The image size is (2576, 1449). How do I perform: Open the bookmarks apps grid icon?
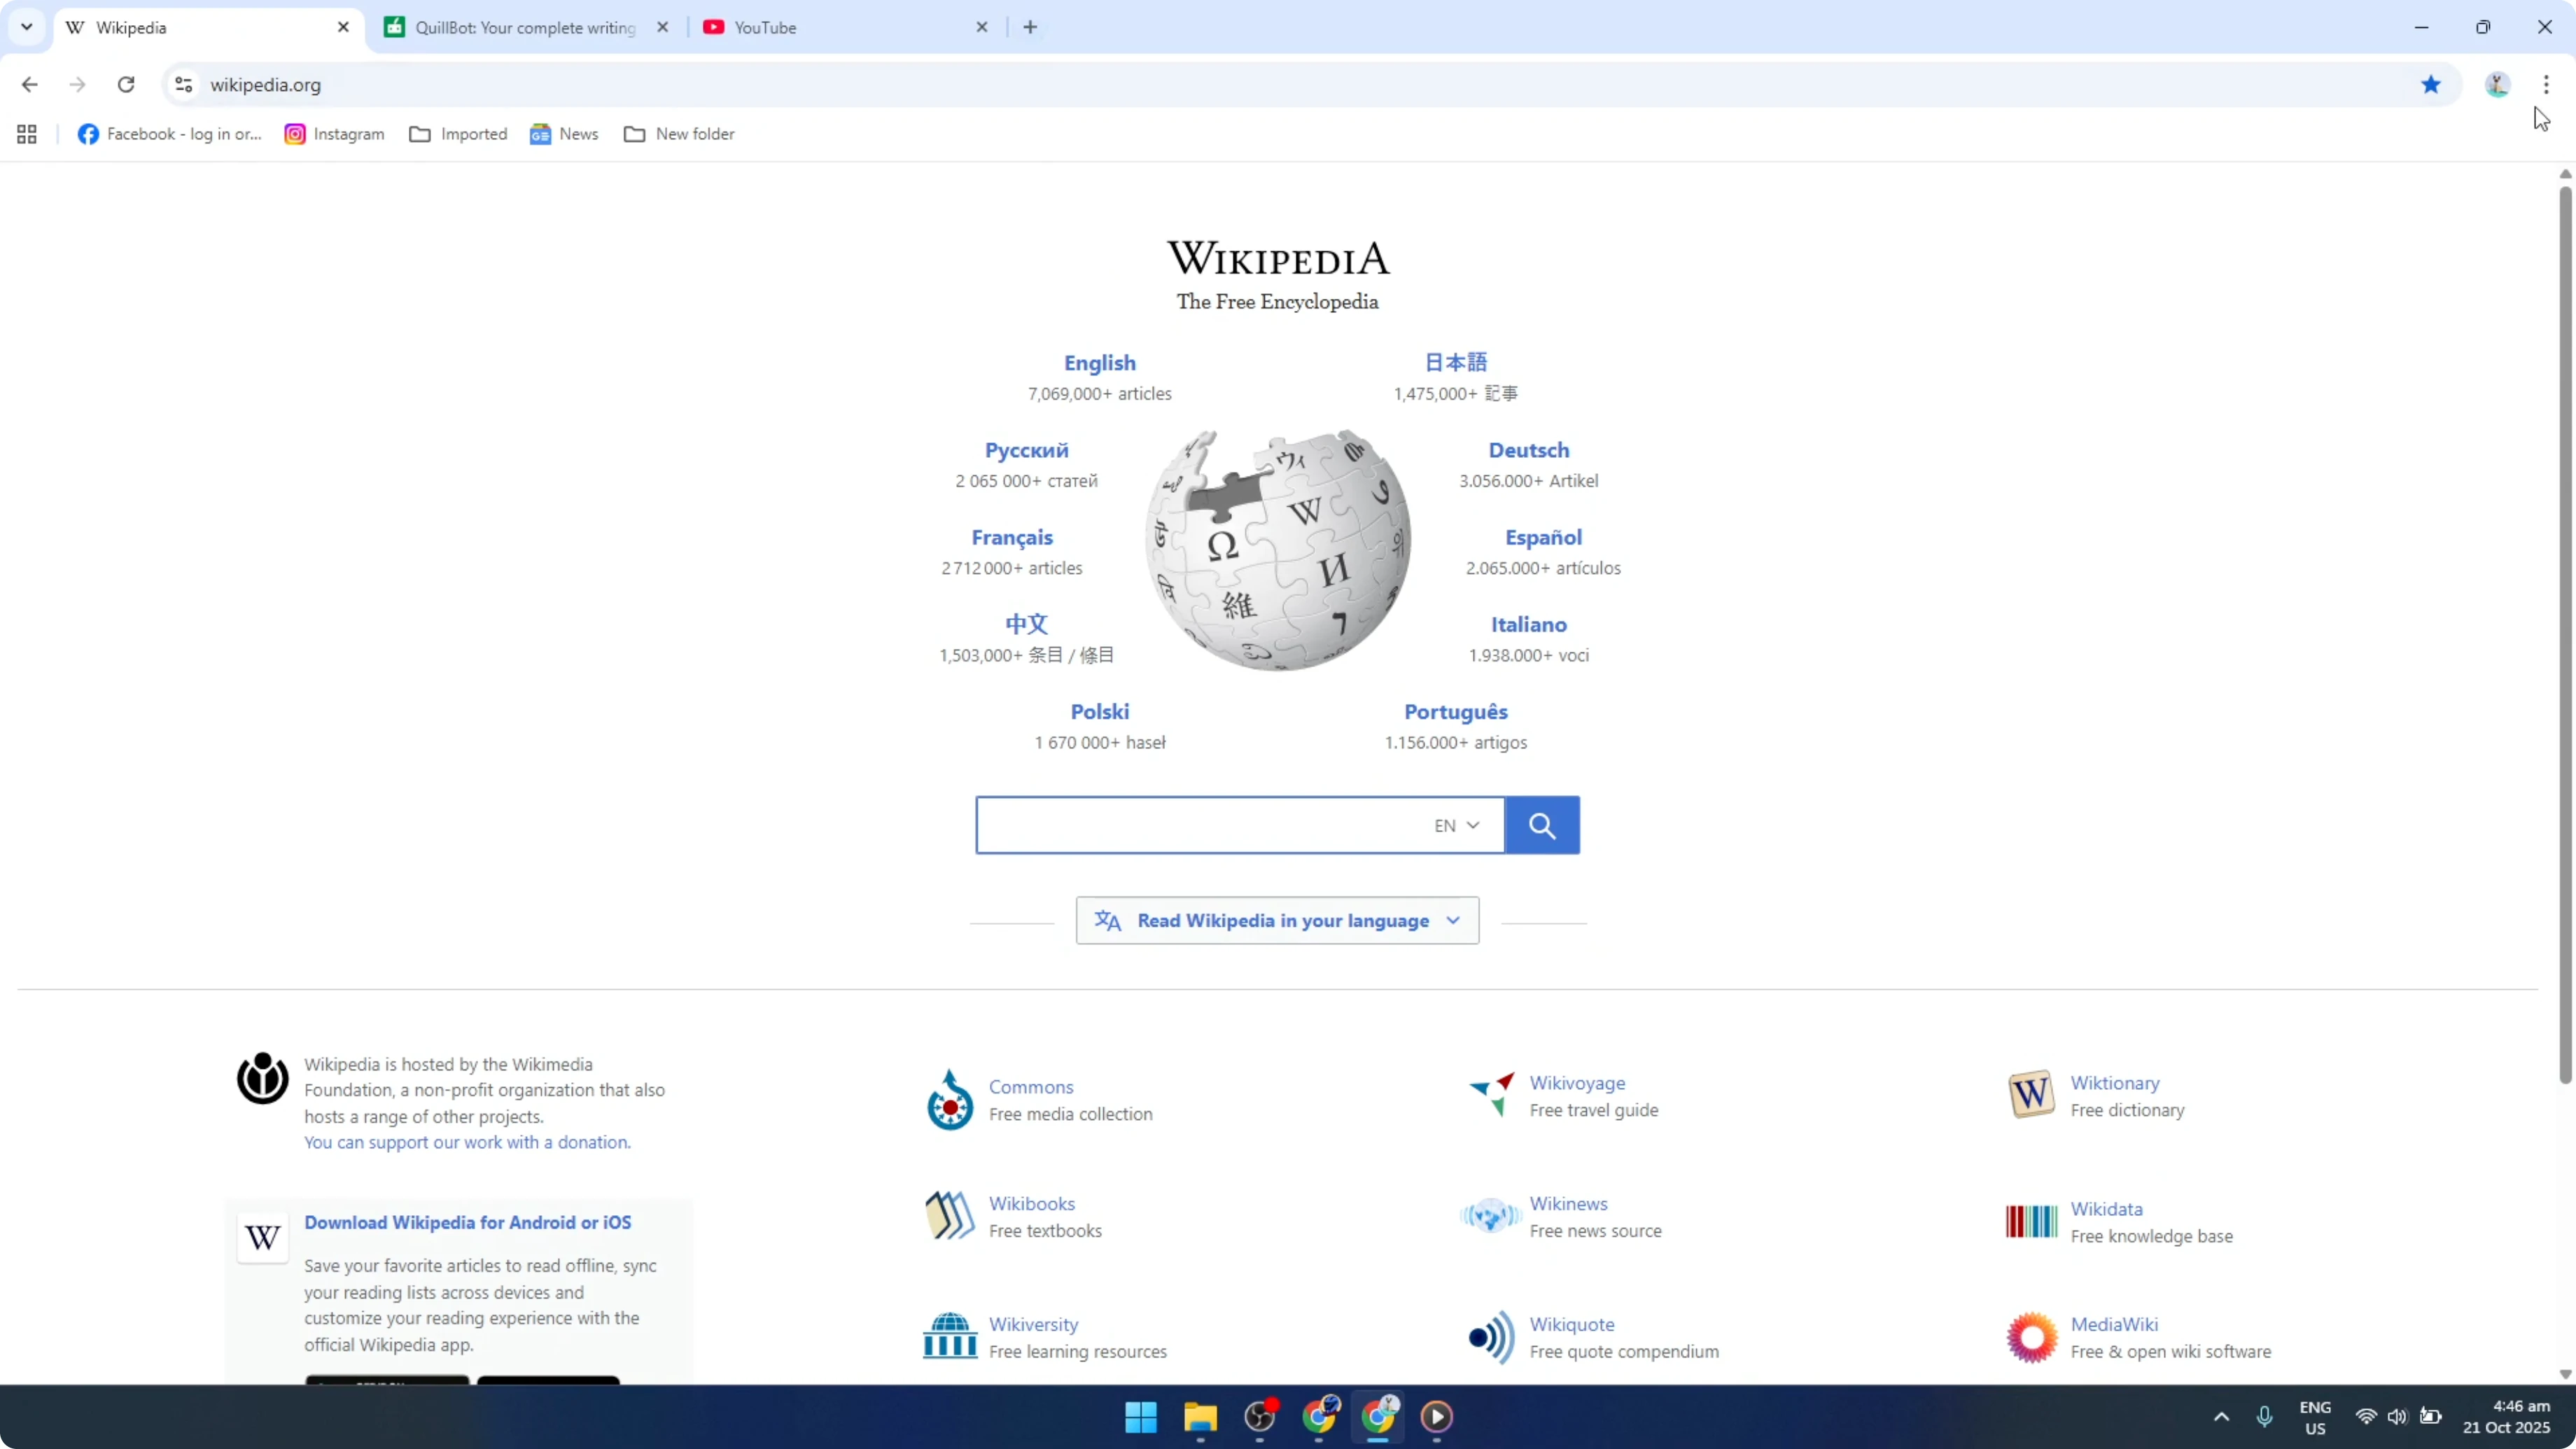coord(27,134)
